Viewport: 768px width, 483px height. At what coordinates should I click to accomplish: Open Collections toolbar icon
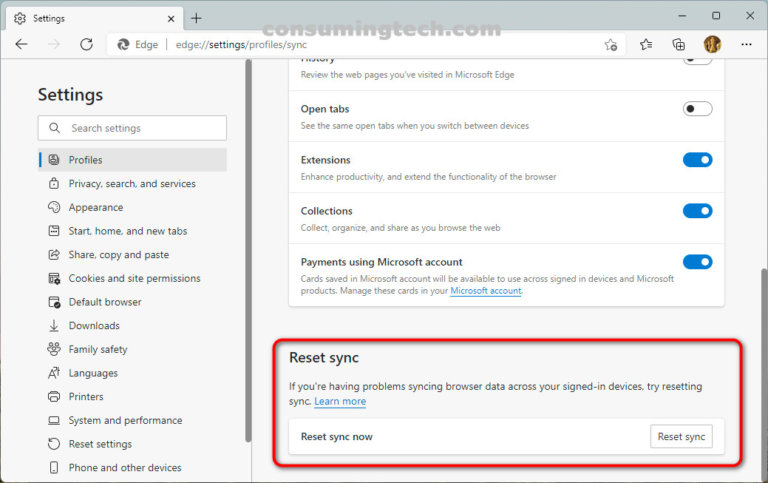click(x=678, y=45)
